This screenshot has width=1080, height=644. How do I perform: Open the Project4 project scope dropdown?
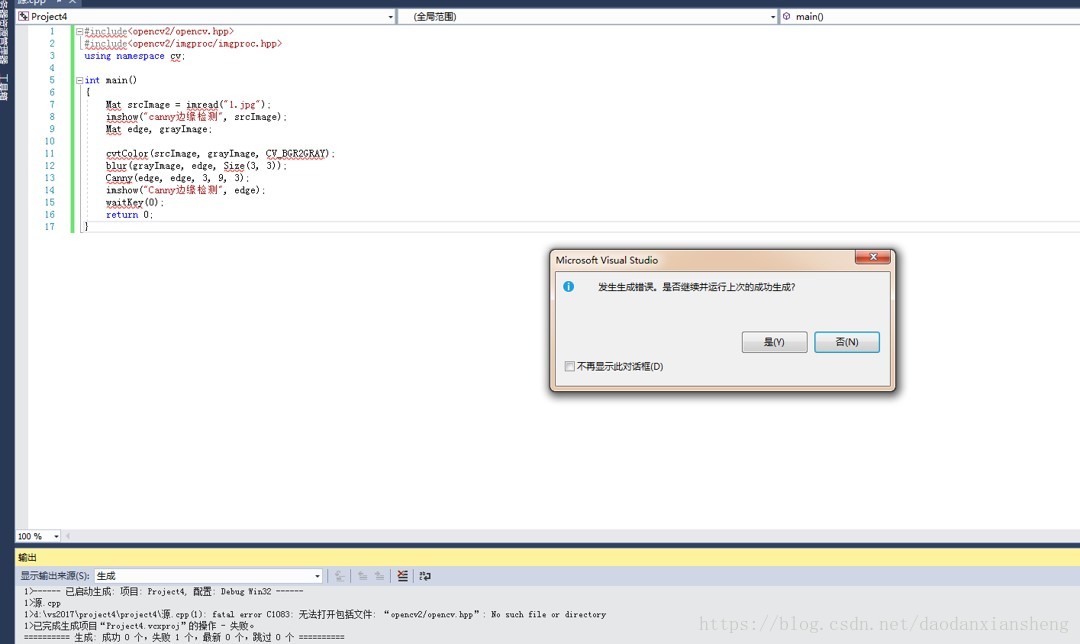(x=391, y=17)
